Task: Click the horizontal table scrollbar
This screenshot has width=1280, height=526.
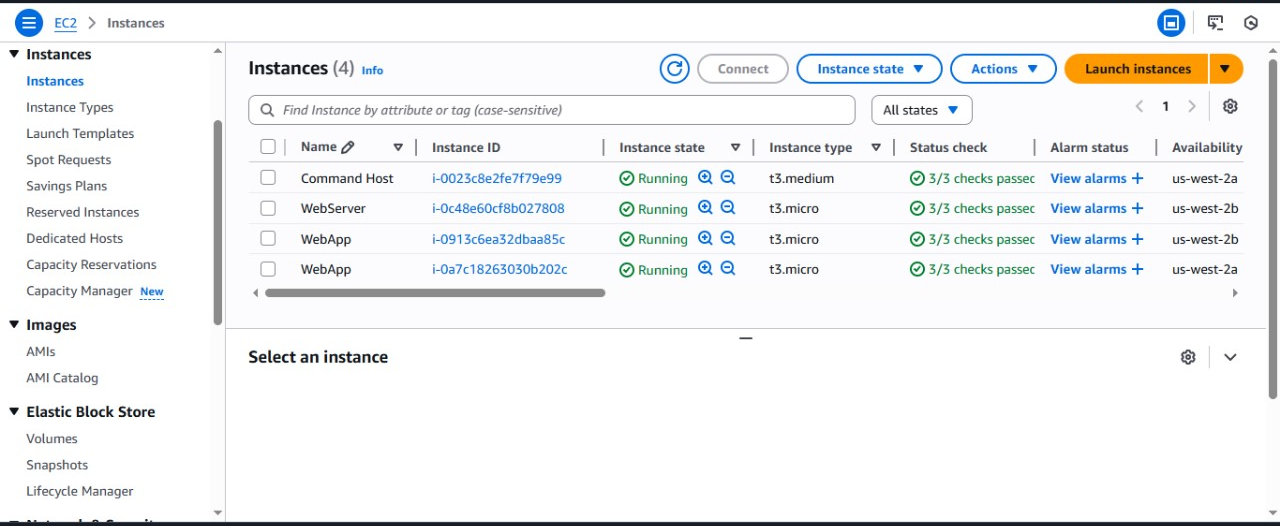Action: point(435,293)
